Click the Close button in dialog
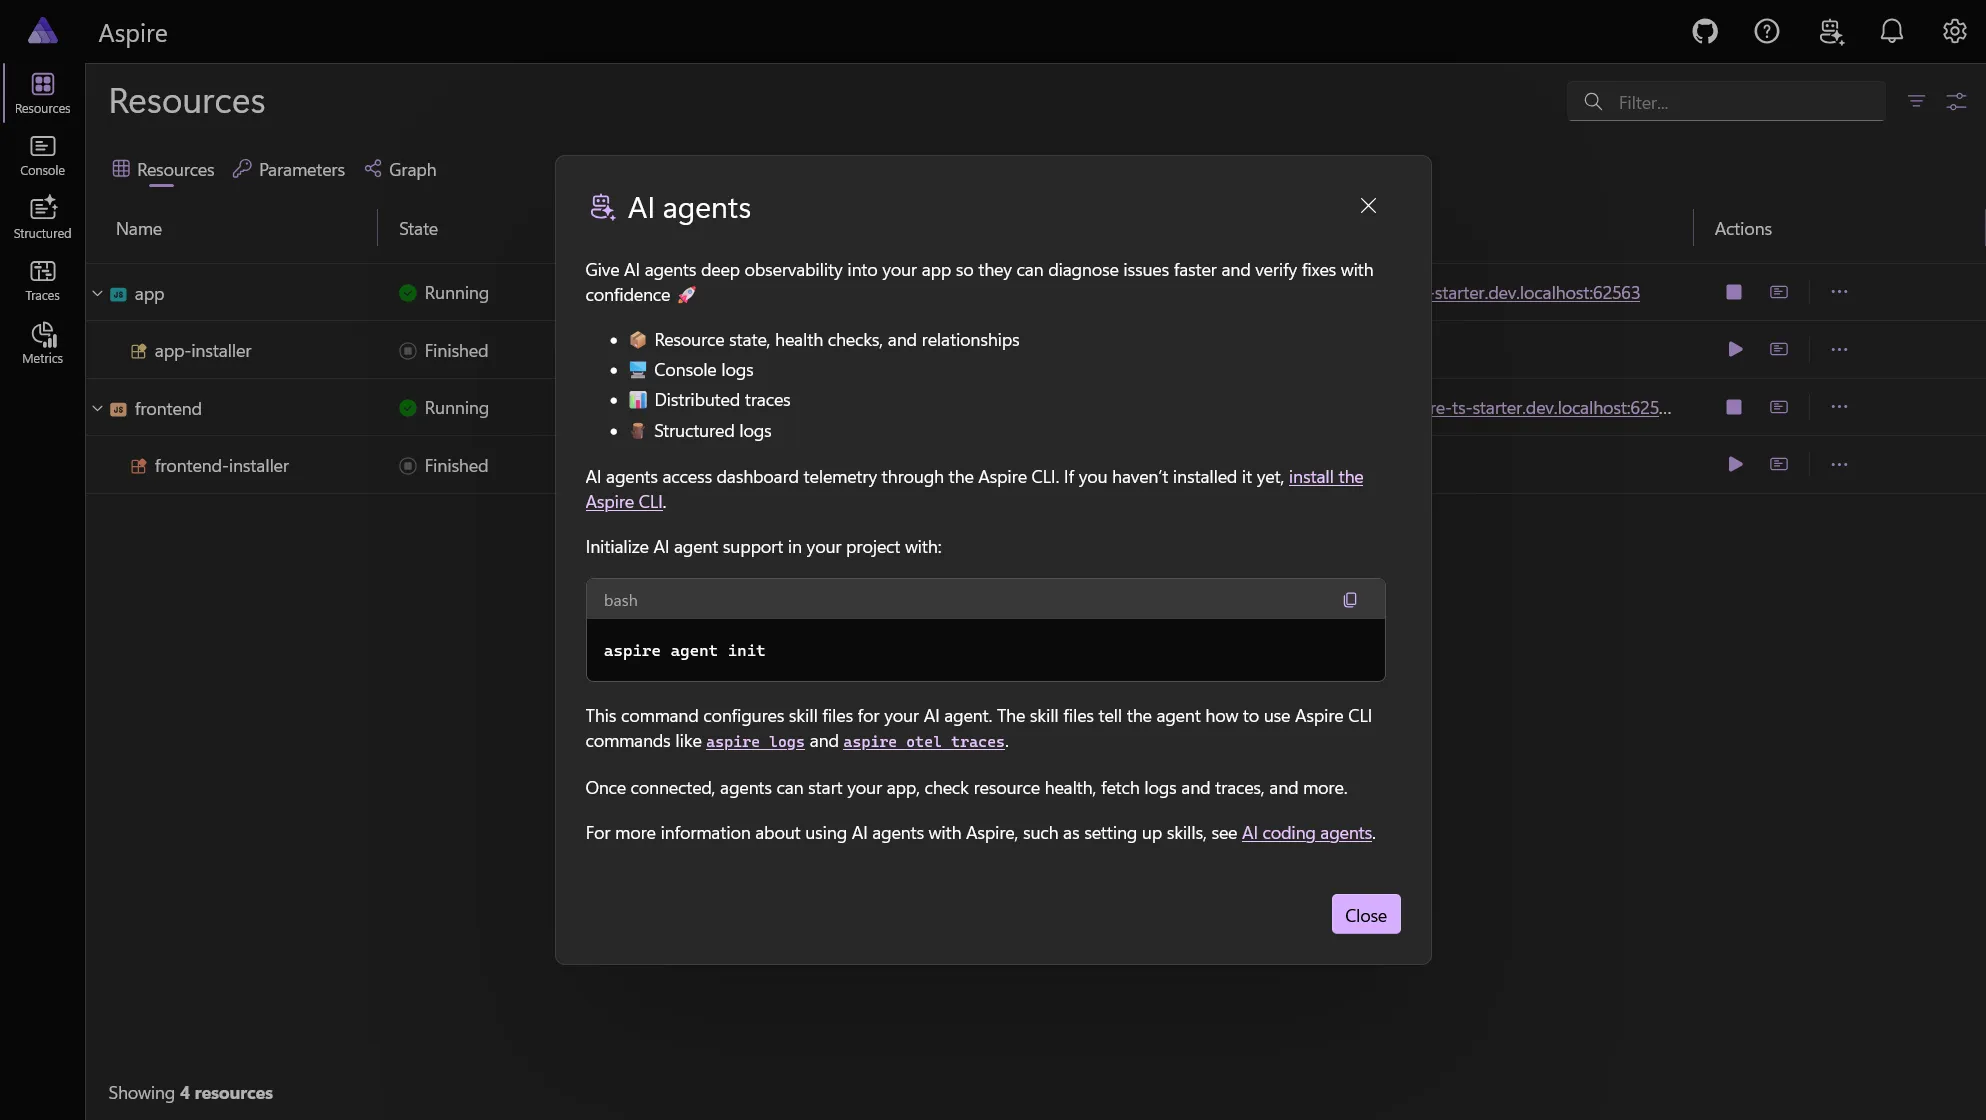Screen dimensions: 1986x1120 point(1366,914)
